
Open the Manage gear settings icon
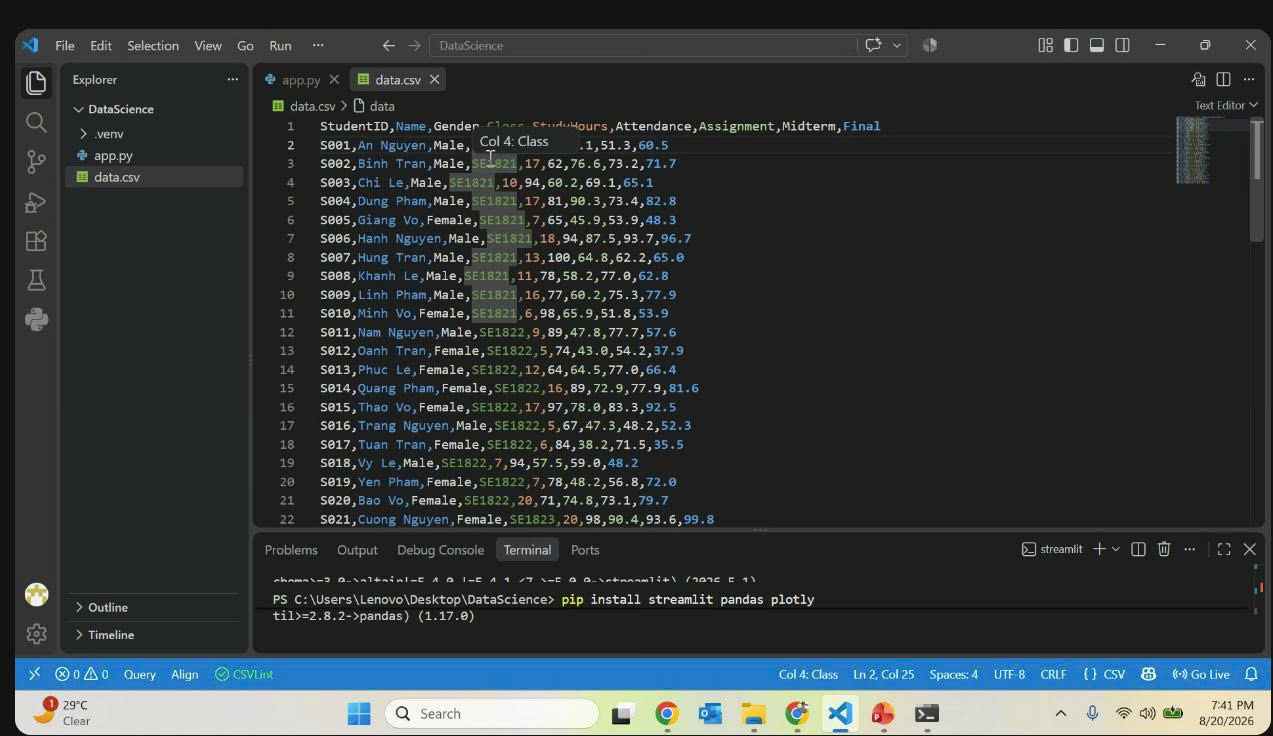pyautogui.click(x=36, y=634)
